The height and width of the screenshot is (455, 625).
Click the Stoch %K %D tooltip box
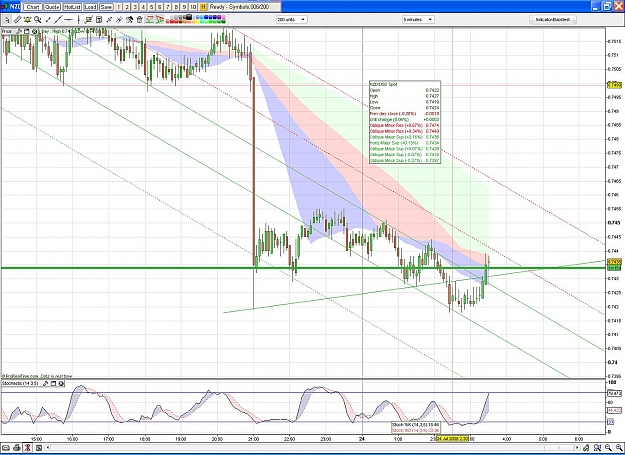[x=416, y=428]
